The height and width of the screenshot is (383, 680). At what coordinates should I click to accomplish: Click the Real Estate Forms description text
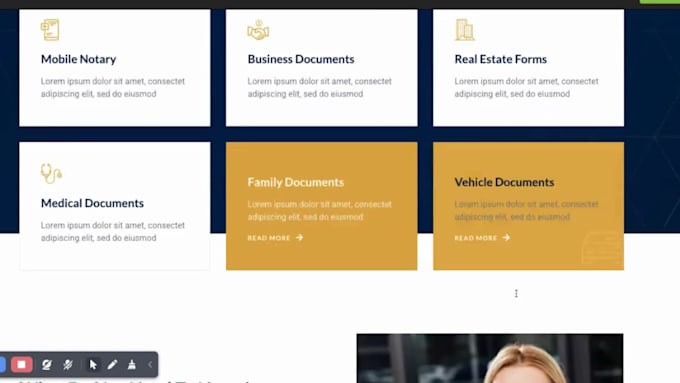click(x=526, y=88)
